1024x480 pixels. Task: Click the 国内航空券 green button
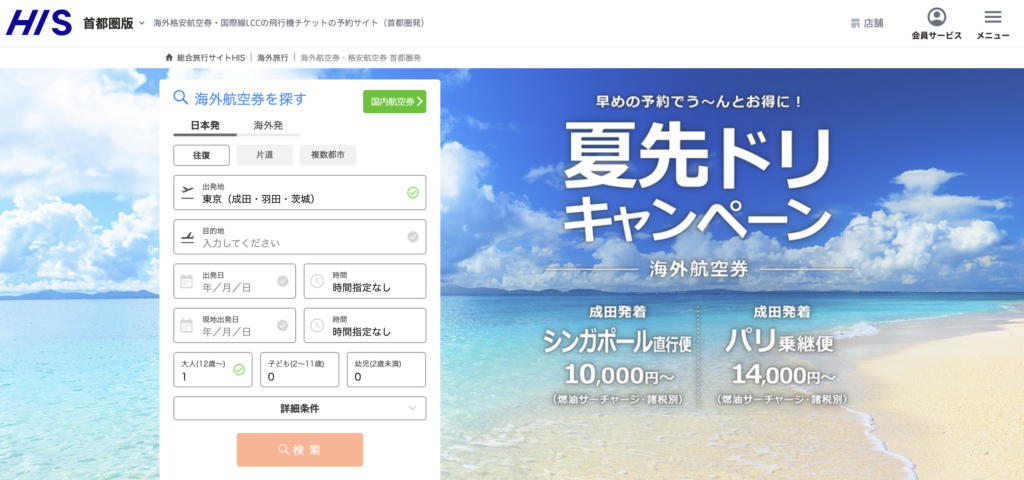pyautogui.click(x=394, y=102)
